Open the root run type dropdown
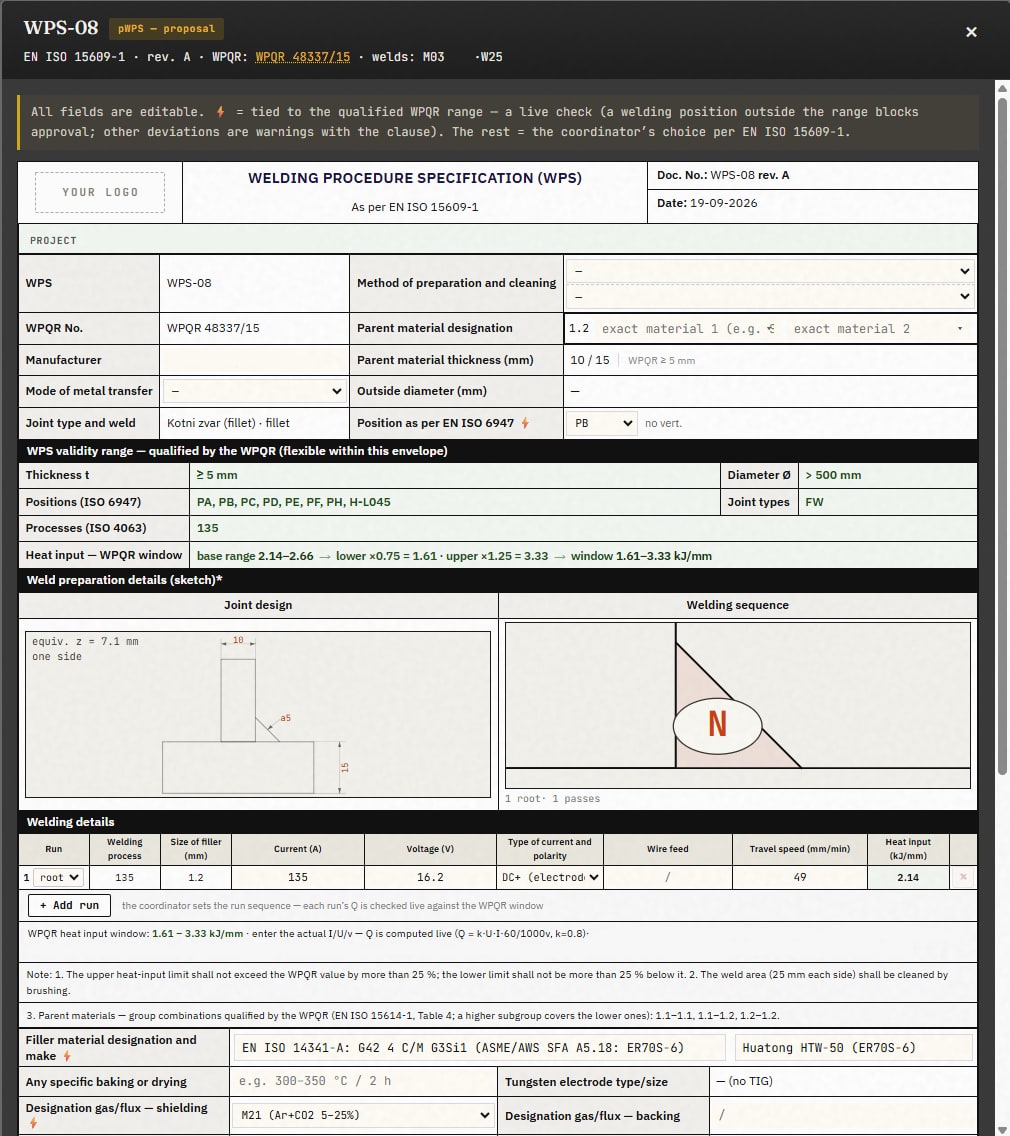1010x1136 pixels. 59,877
